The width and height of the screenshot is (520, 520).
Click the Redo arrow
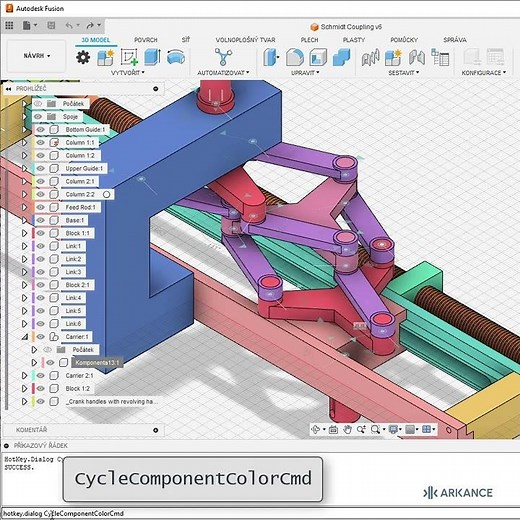(90, 25)
